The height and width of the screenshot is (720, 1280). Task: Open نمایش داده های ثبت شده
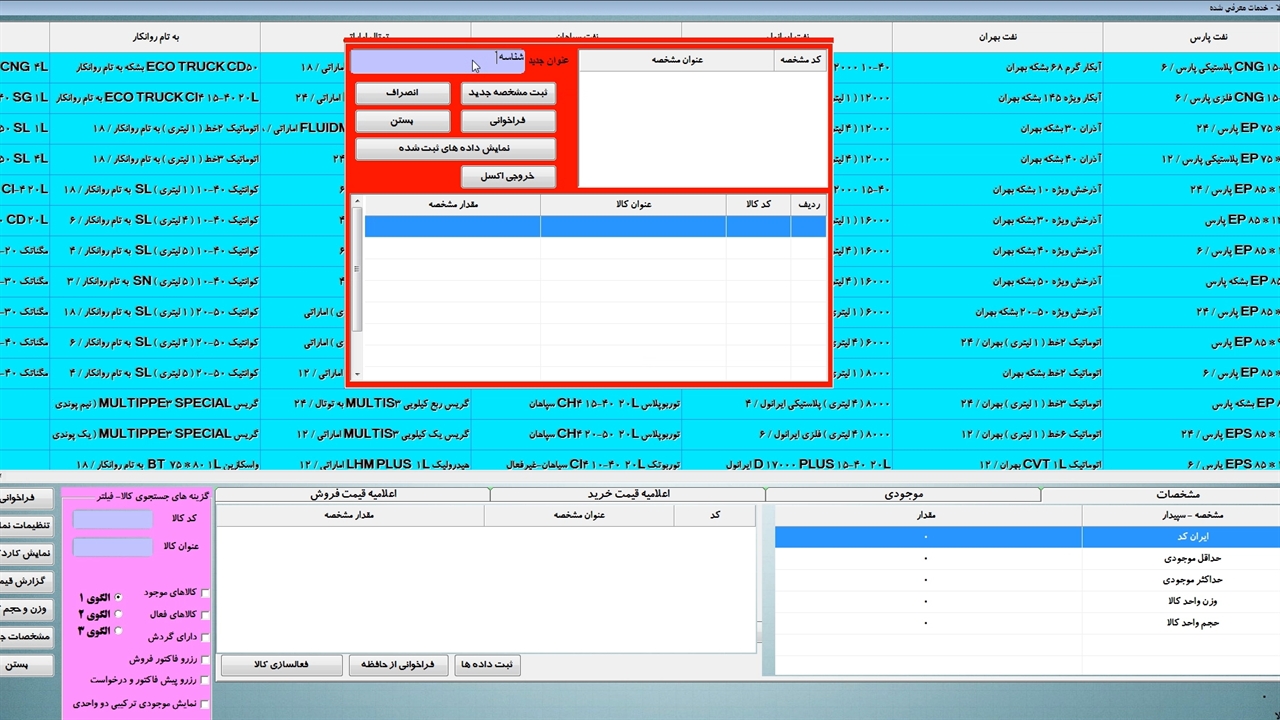point(455,149)
